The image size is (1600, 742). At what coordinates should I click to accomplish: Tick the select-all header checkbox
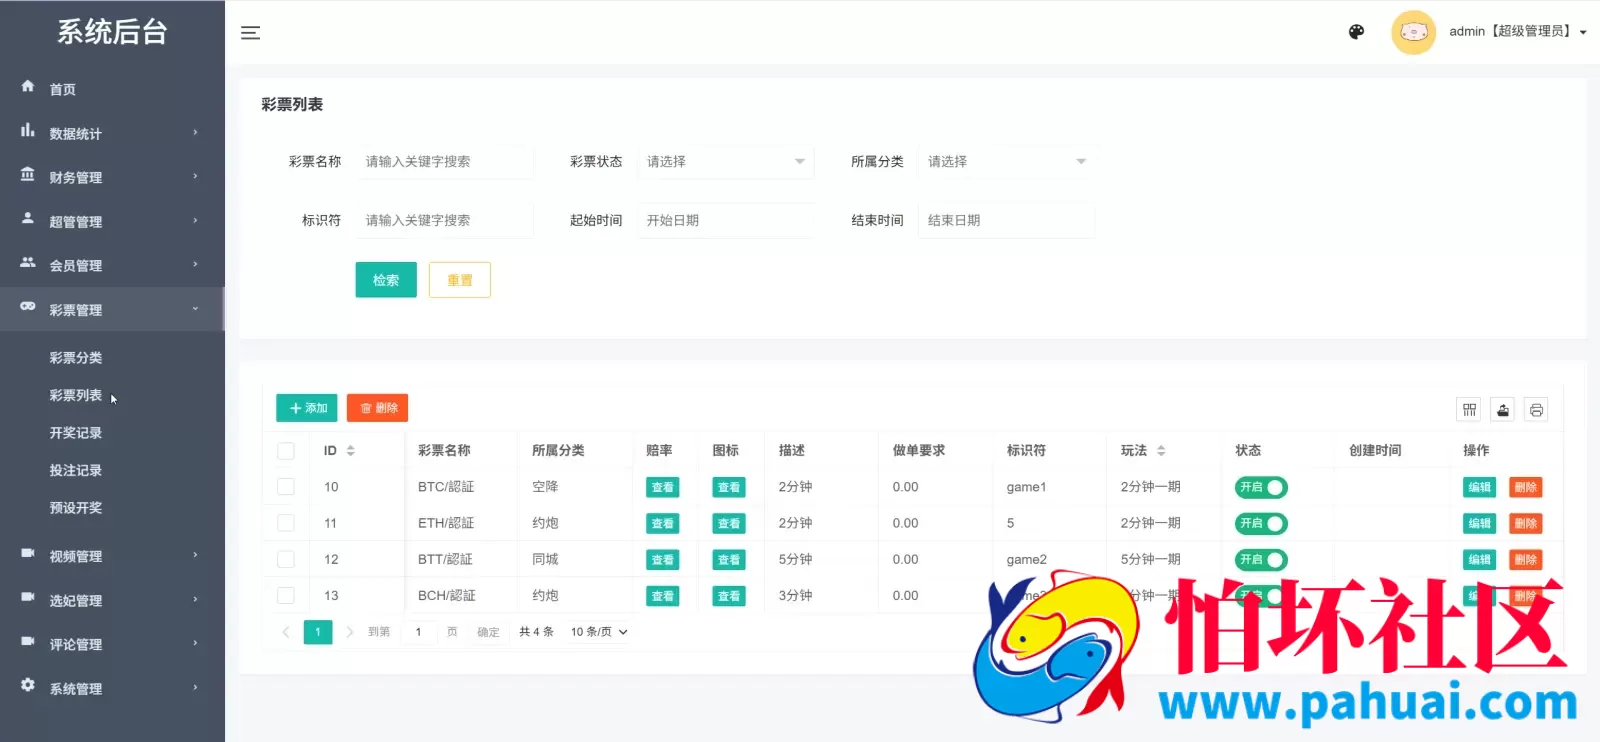[286, 451]
